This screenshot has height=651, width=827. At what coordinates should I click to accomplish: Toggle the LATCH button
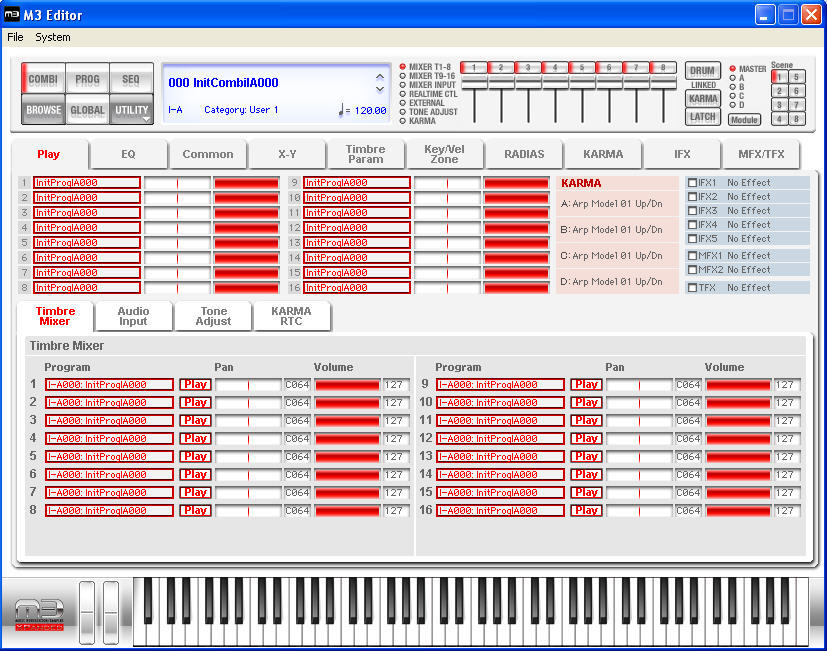(x=703, y=117)
